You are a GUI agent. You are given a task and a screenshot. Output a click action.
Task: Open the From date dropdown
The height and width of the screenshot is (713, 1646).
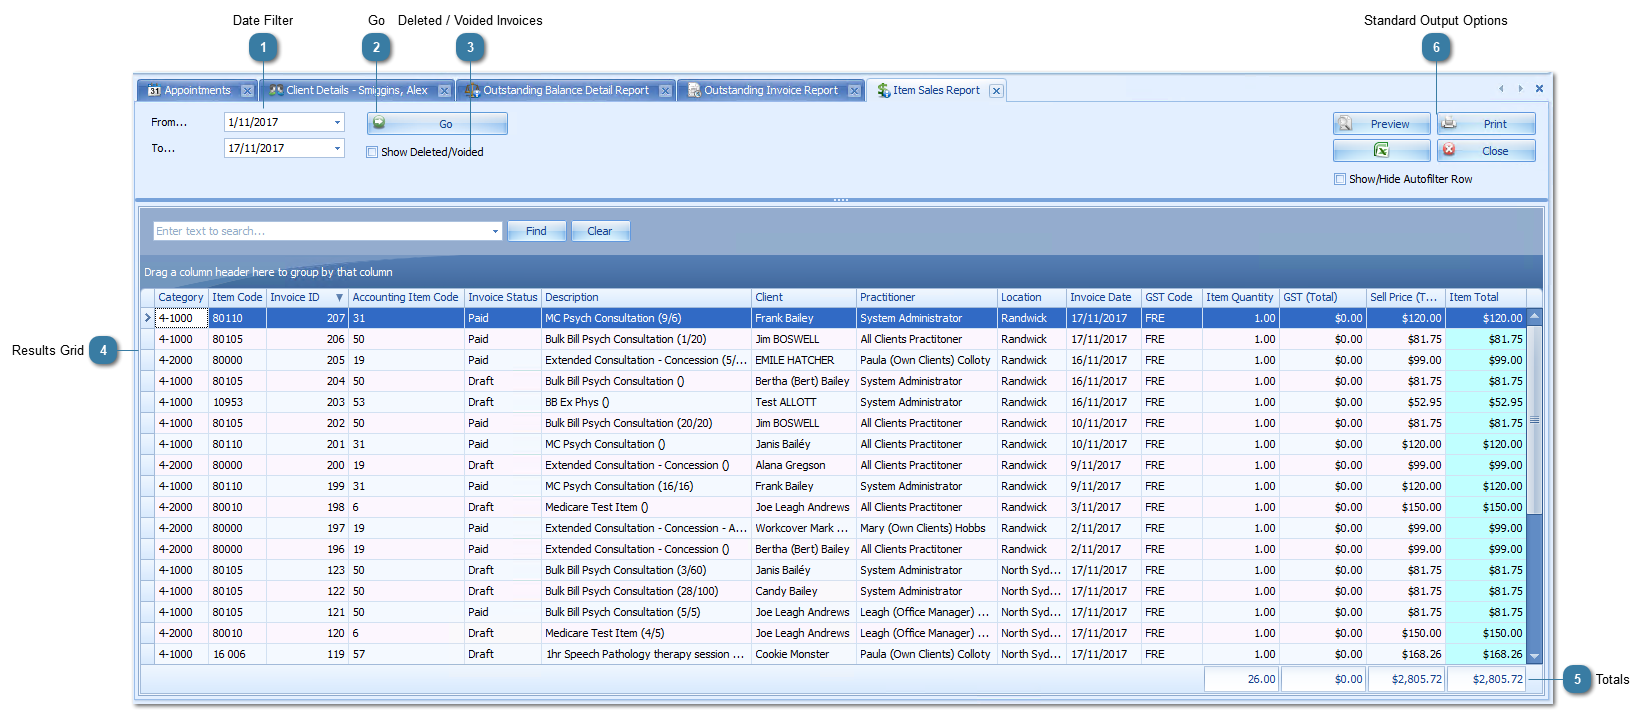tap(337, 122)
